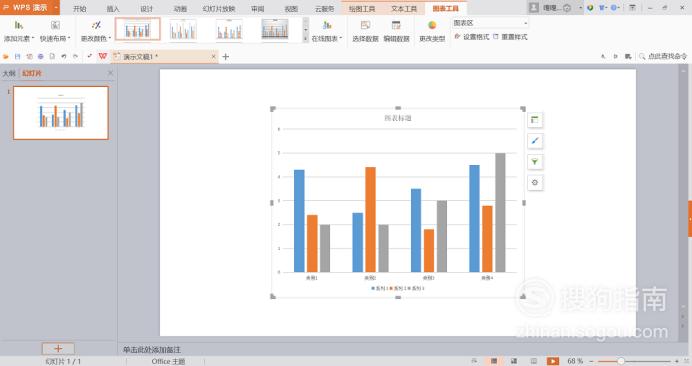Click the save icon in quick access bar

point(18,57)
